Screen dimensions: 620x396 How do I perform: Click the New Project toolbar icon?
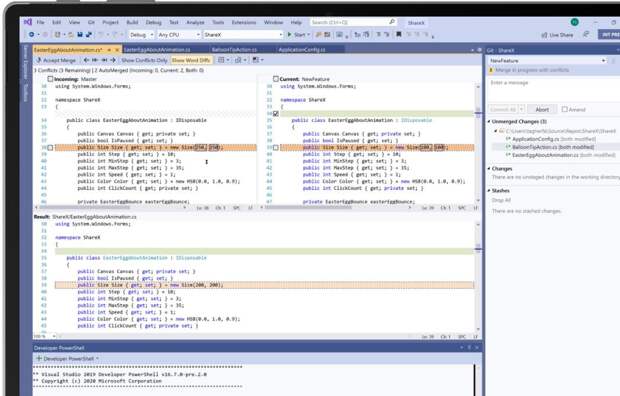(x=58, y=35)
